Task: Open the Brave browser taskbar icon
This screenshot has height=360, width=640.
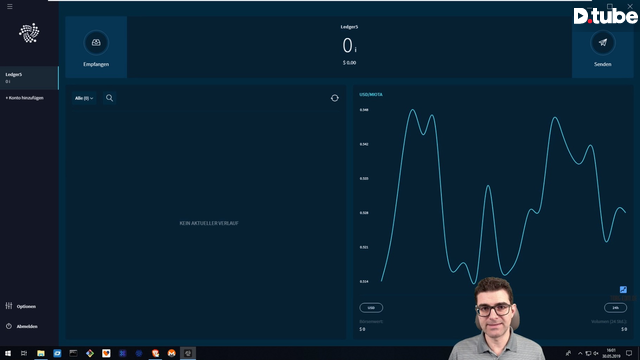Action: point(155,353)
